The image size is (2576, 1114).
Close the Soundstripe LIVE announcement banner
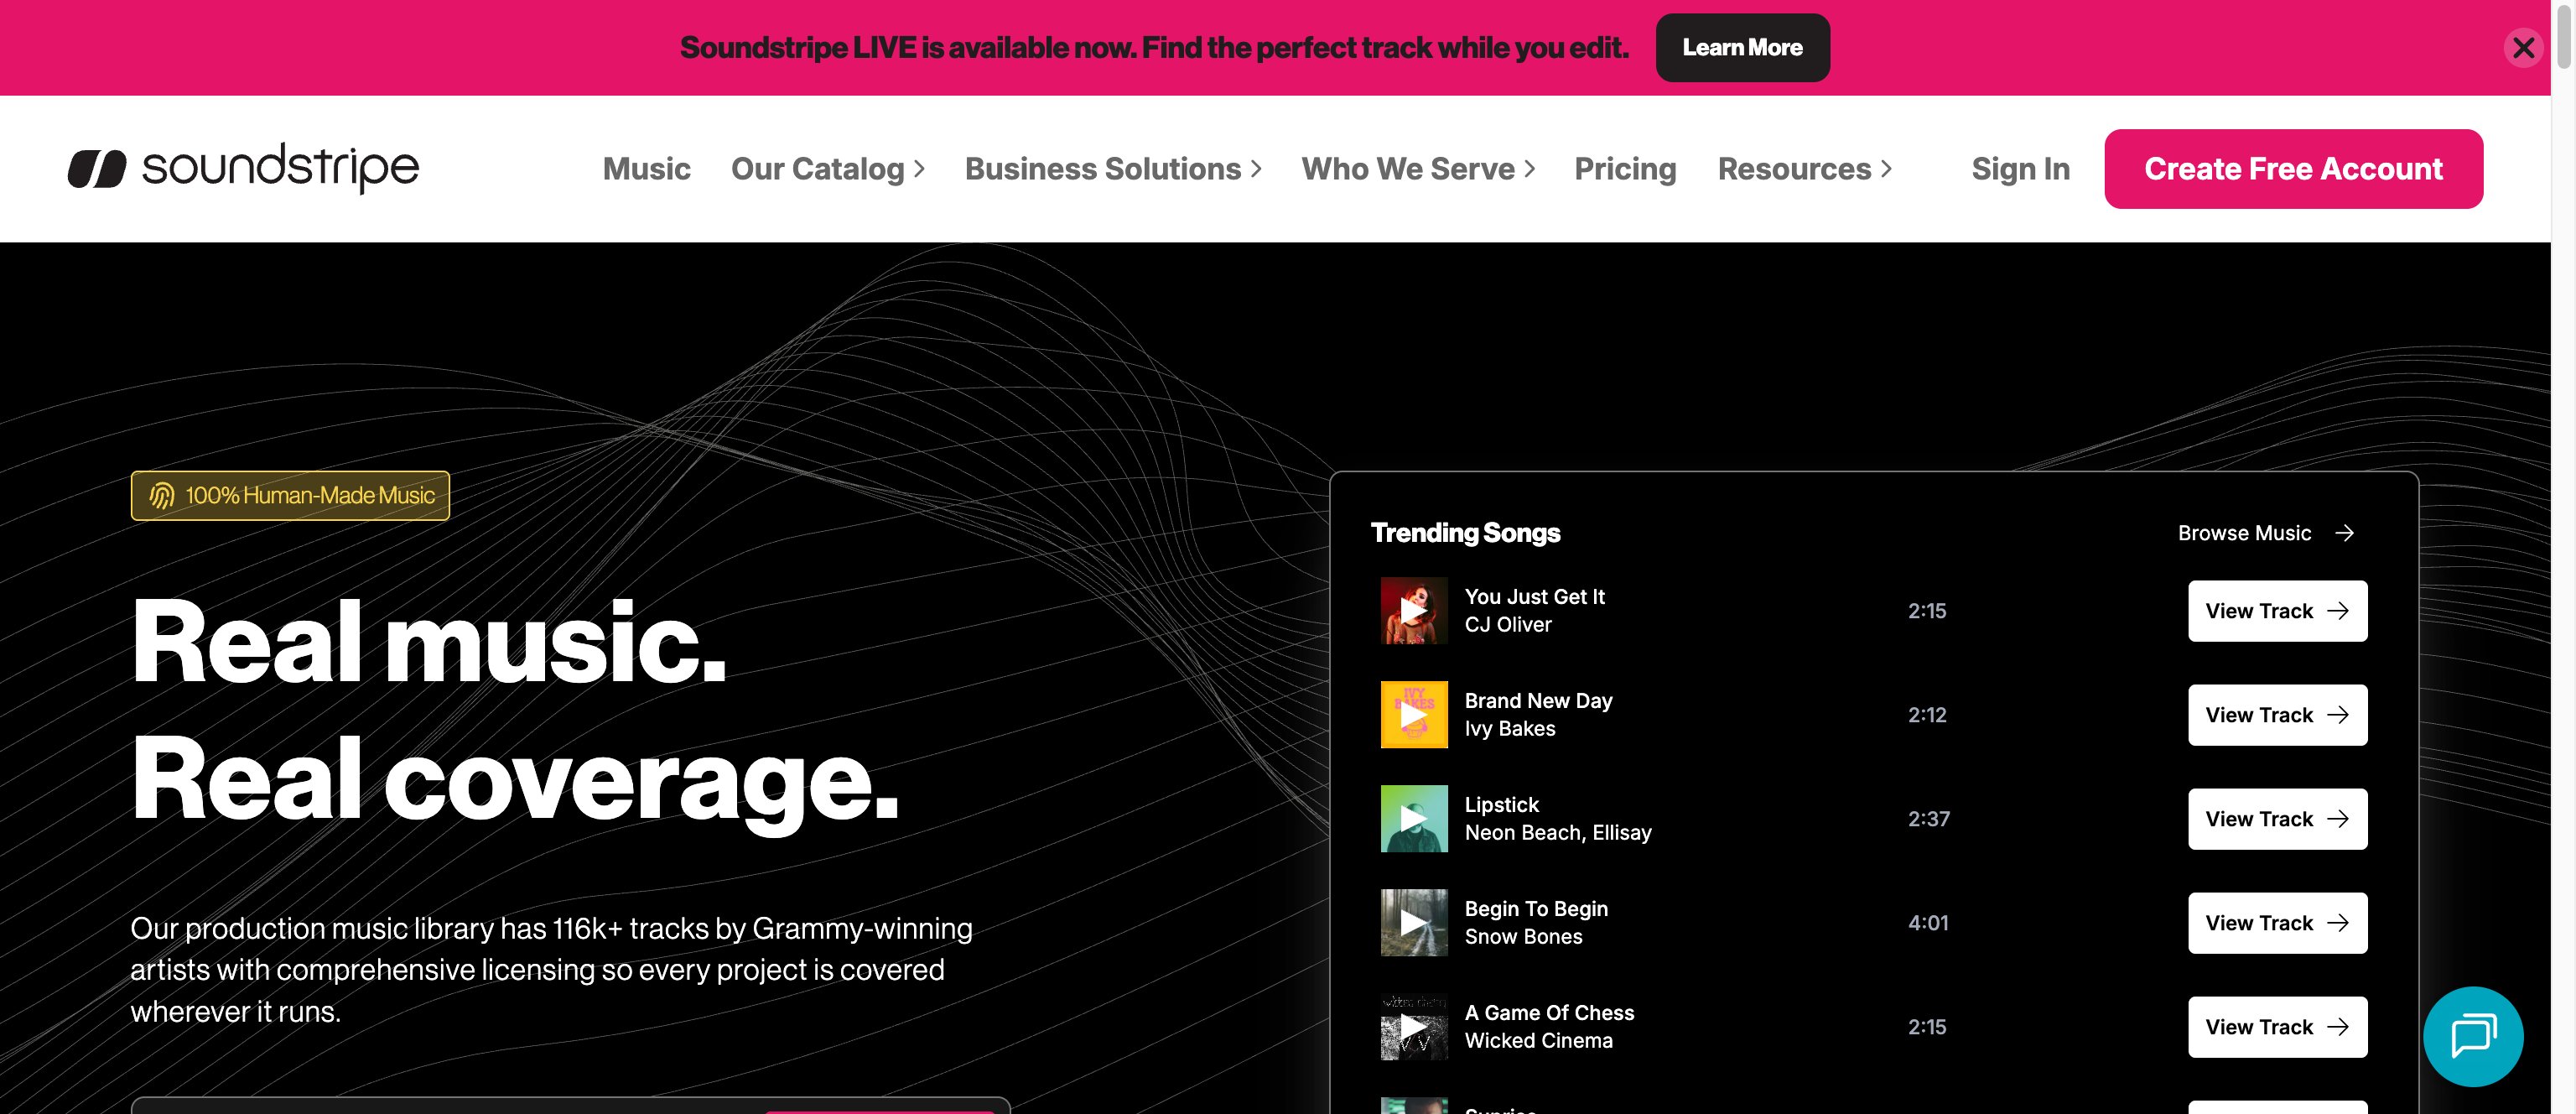[2523, 47]
